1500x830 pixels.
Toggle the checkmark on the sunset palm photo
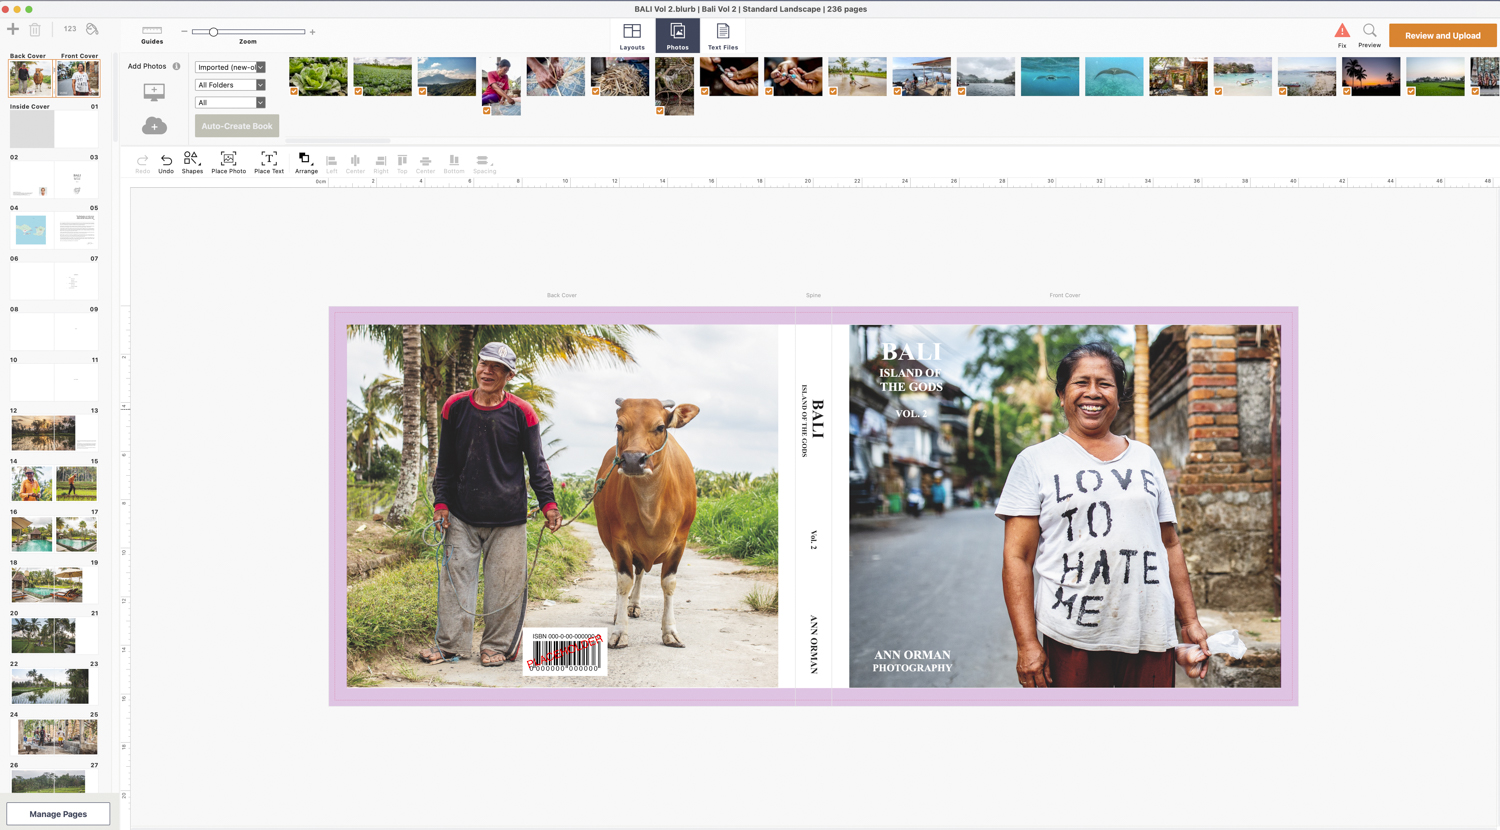[x=1347, y=92]
